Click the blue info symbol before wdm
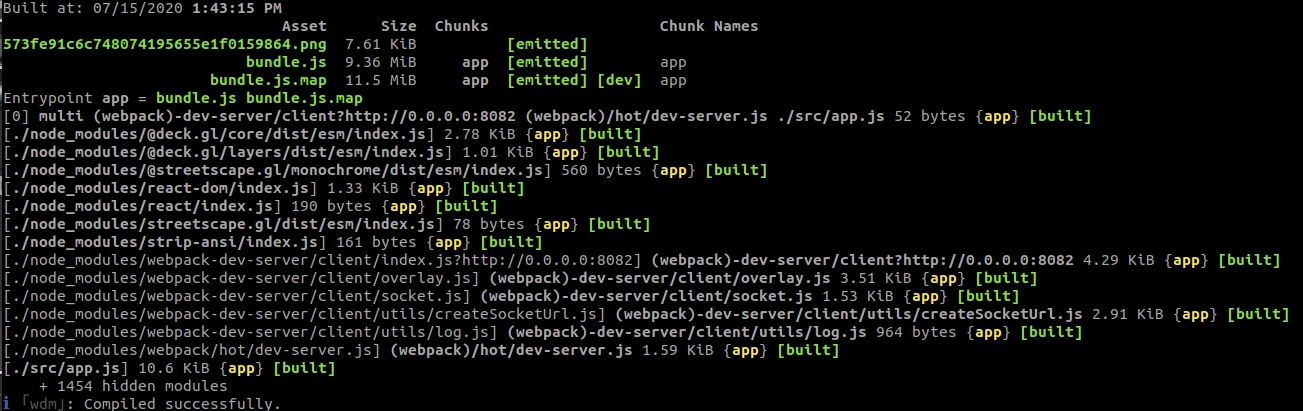Viewport: 1303px width, 411px height. pos(5,404)
